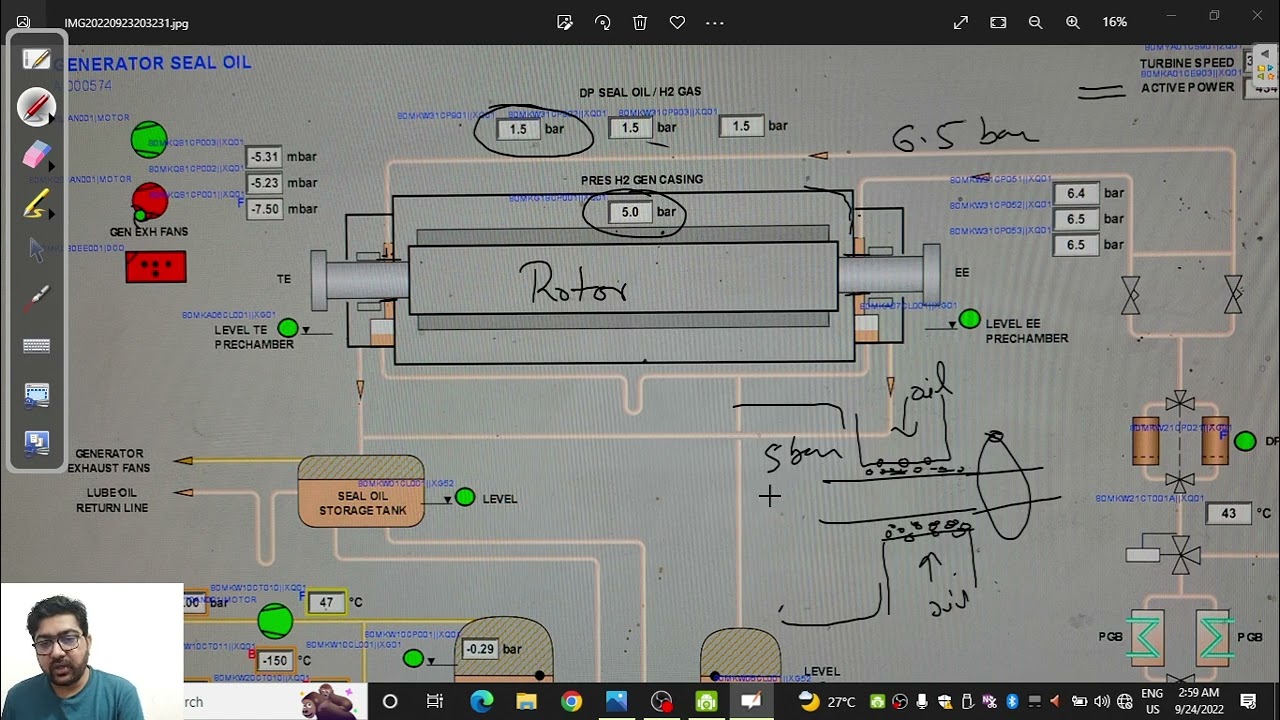Click the 16% zoom level readout
This screenshot has height=720, width=1280.
pos(1115,22)
